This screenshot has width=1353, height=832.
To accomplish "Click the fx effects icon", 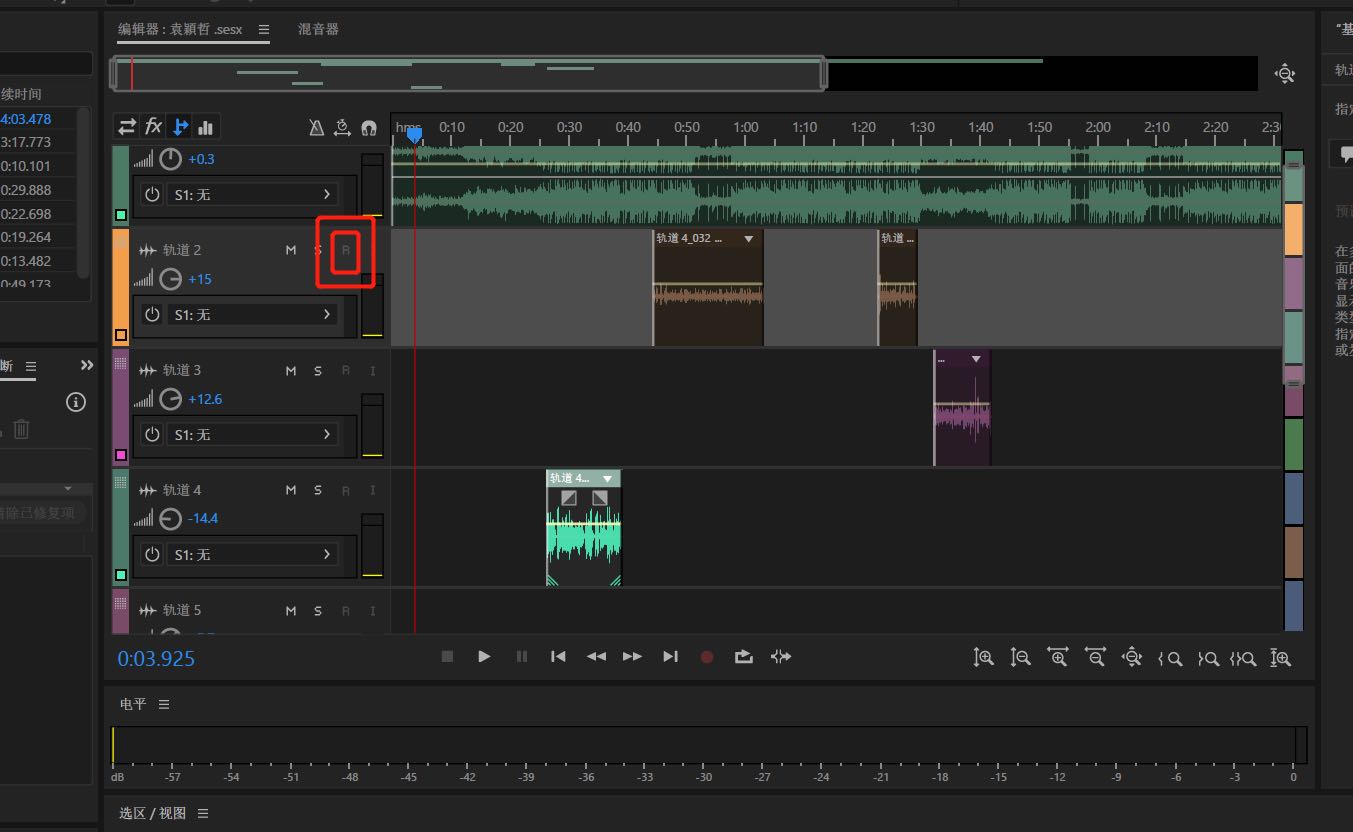I will (x=153, y=127).
